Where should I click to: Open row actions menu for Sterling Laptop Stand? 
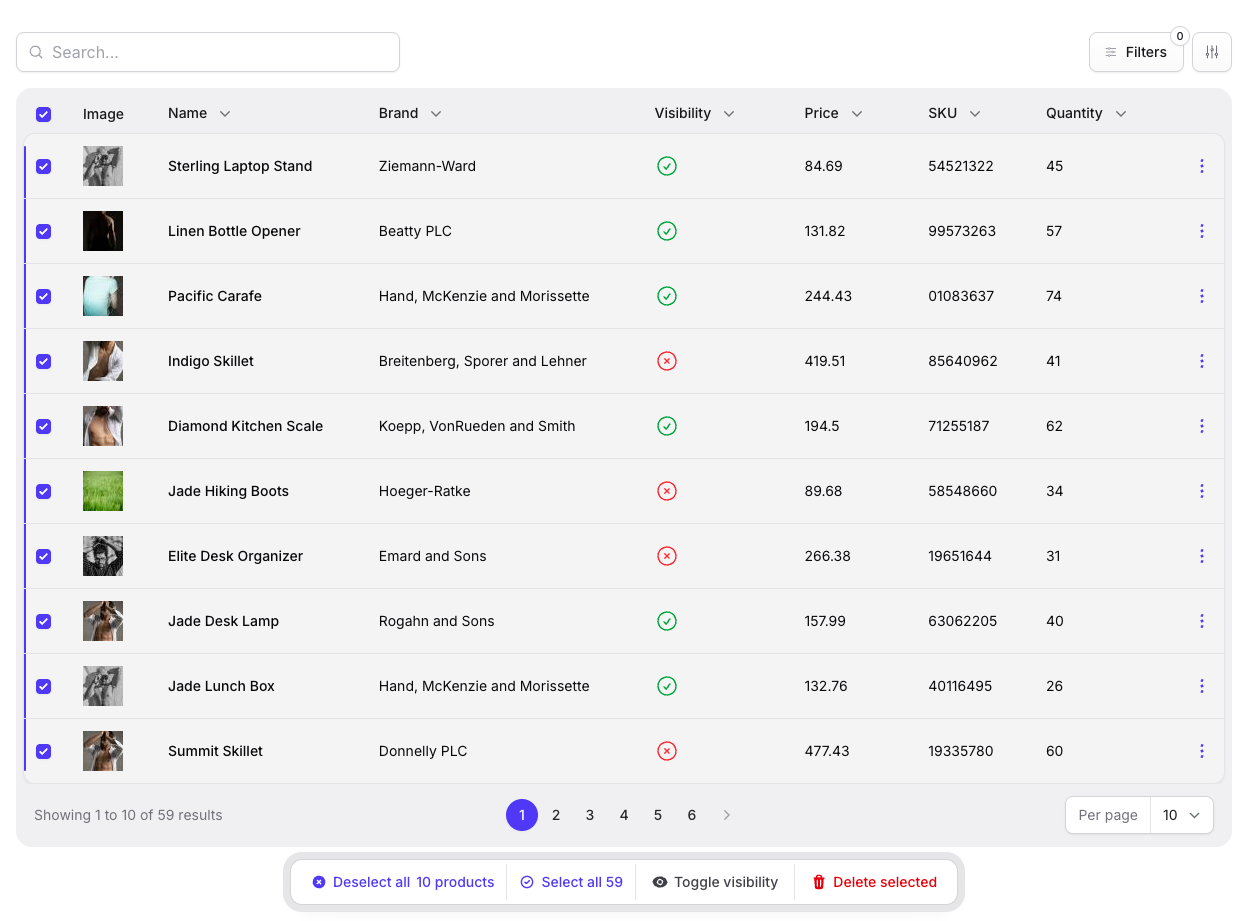(1201, 166)
